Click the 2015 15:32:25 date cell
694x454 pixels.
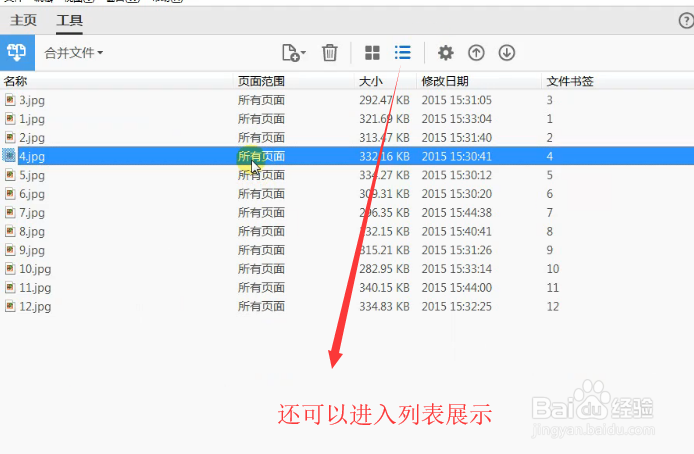pos(456,306)
